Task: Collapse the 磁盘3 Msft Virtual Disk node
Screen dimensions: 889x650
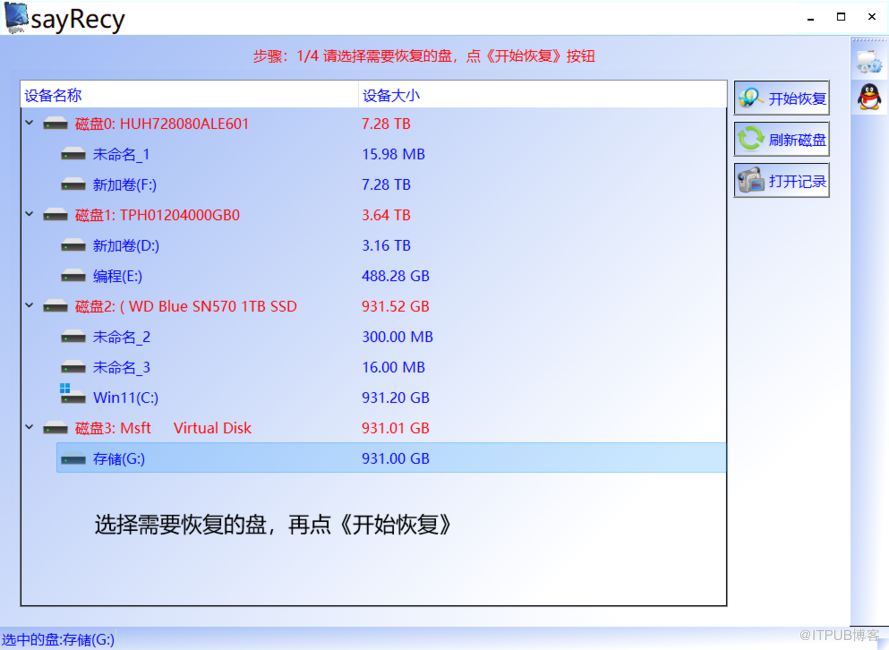Action: (x=29, y=427)
